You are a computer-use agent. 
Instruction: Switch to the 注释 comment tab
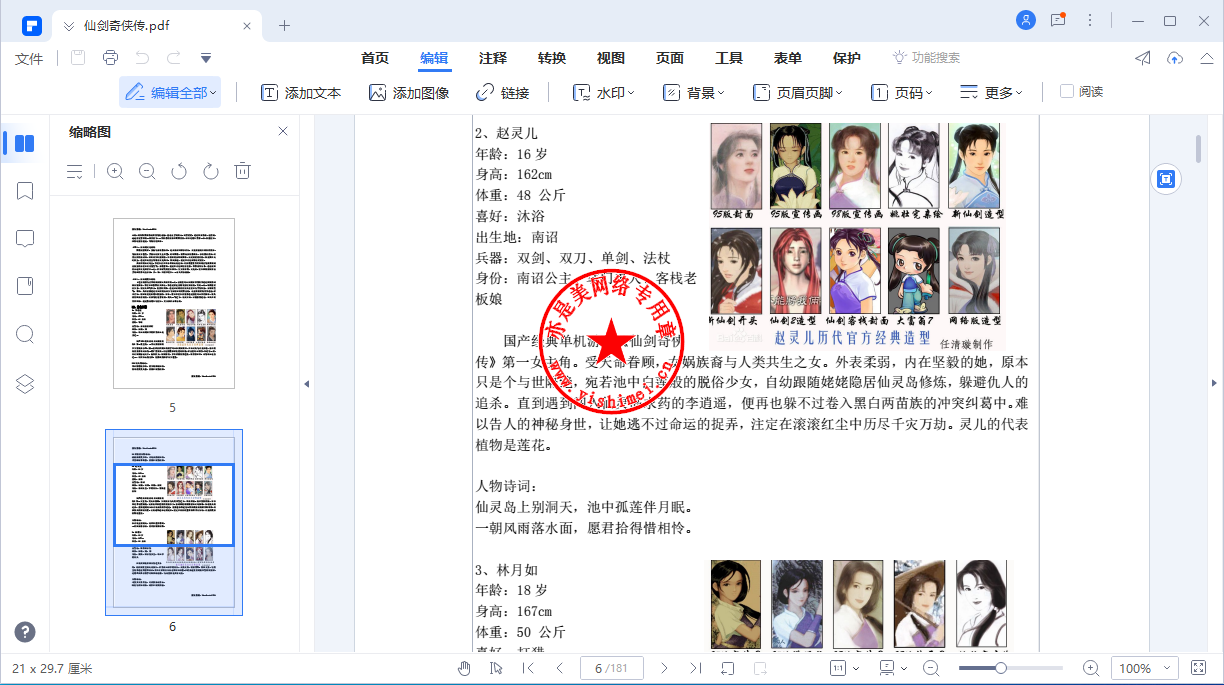[x=493, y=58]
